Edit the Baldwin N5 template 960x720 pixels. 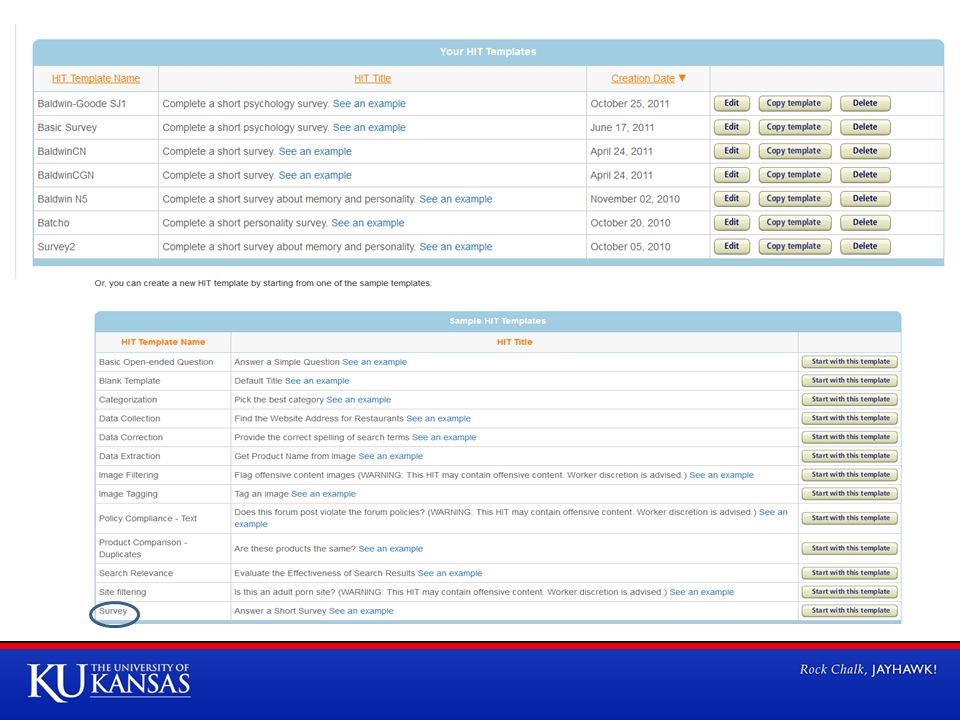pos(732,199)
